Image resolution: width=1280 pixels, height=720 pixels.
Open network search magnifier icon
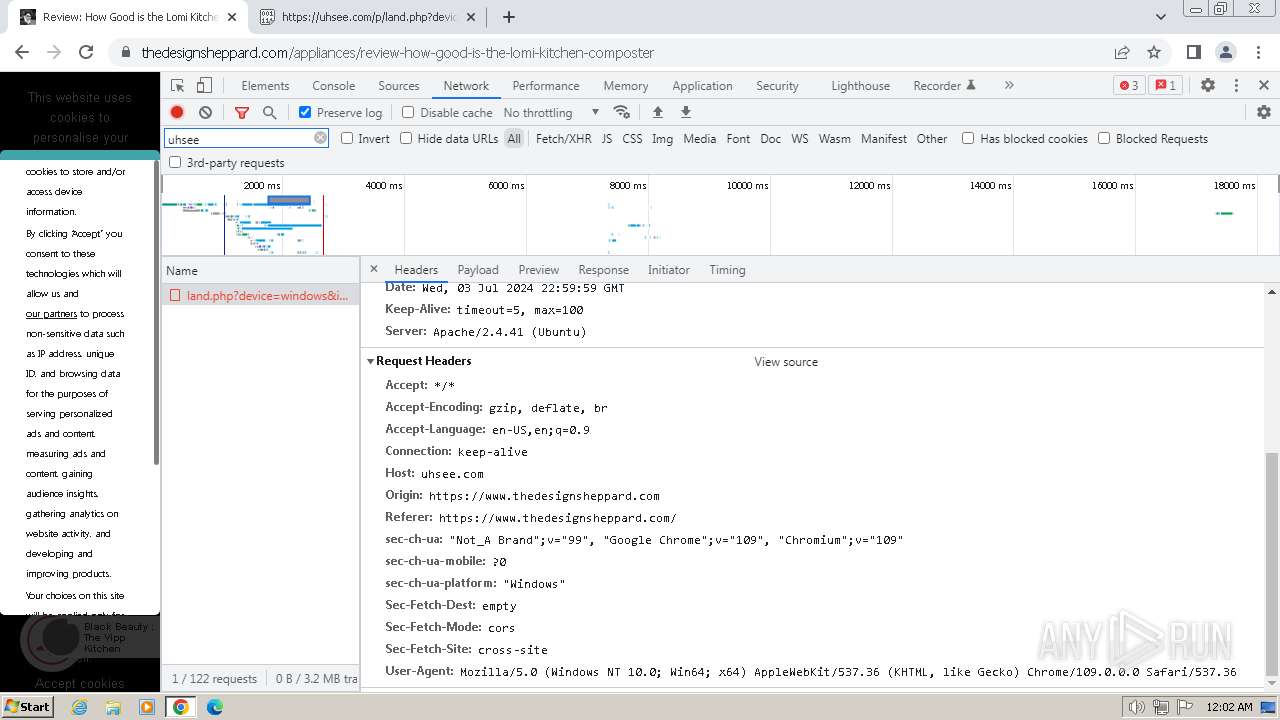(x=269, y=112)
